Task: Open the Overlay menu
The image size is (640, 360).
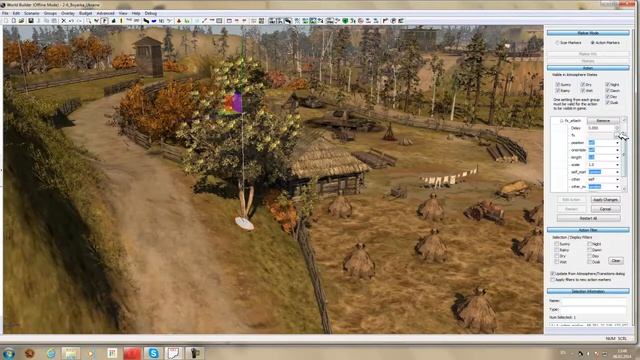Action: 68,13
